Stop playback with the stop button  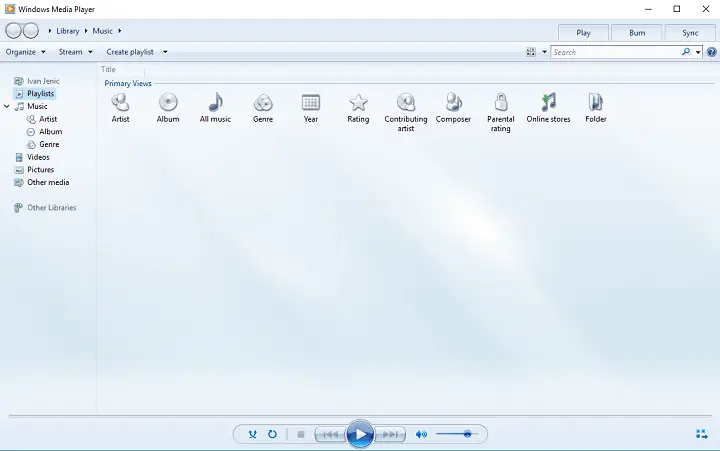click(x=301, y=434)
